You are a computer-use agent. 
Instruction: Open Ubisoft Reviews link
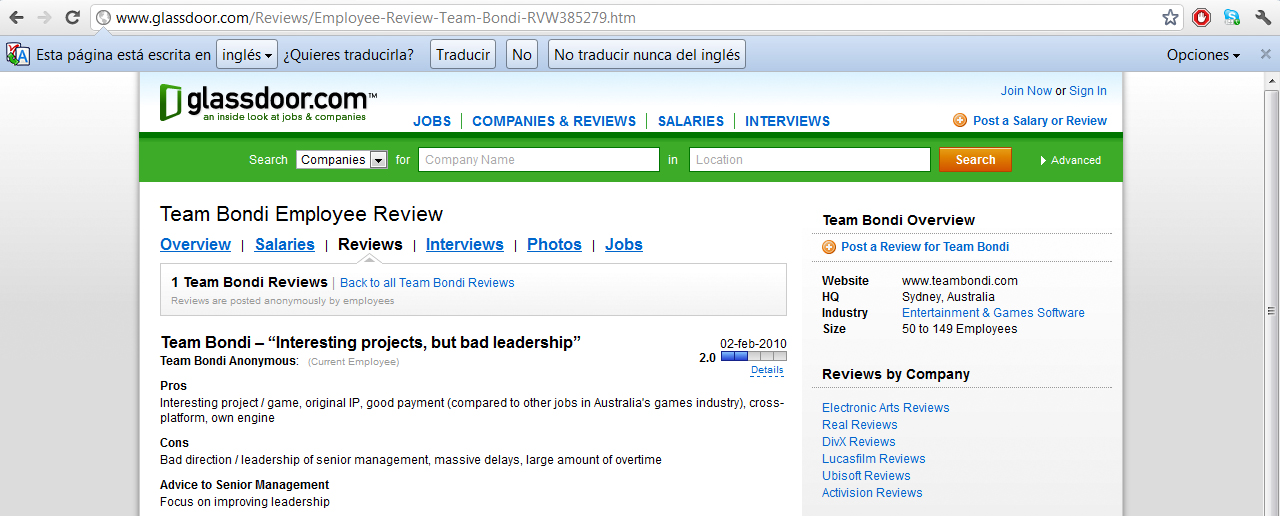coord(866,476)
